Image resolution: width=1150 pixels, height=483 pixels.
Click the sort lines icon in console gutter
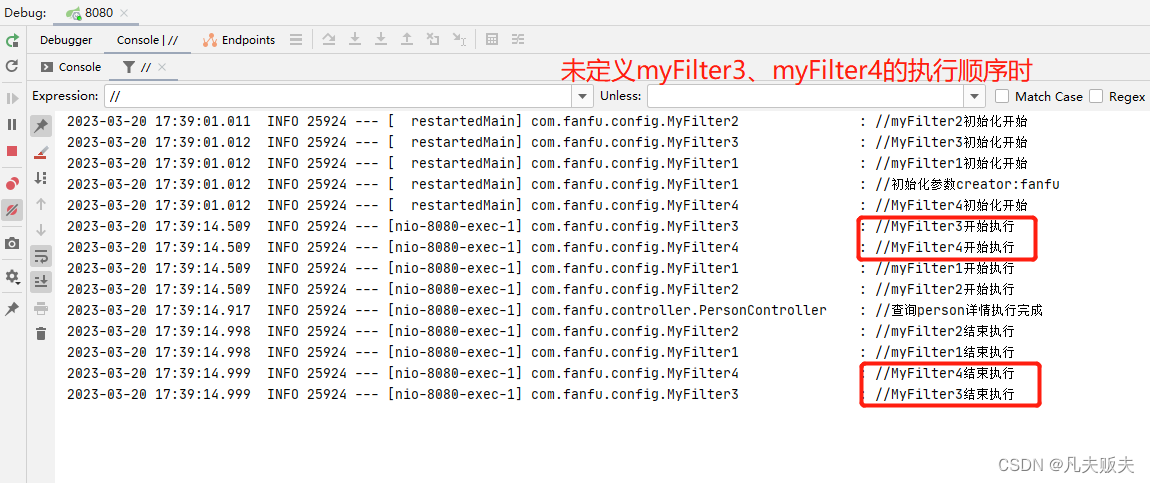pyautogui.click(x=41, y=178)
